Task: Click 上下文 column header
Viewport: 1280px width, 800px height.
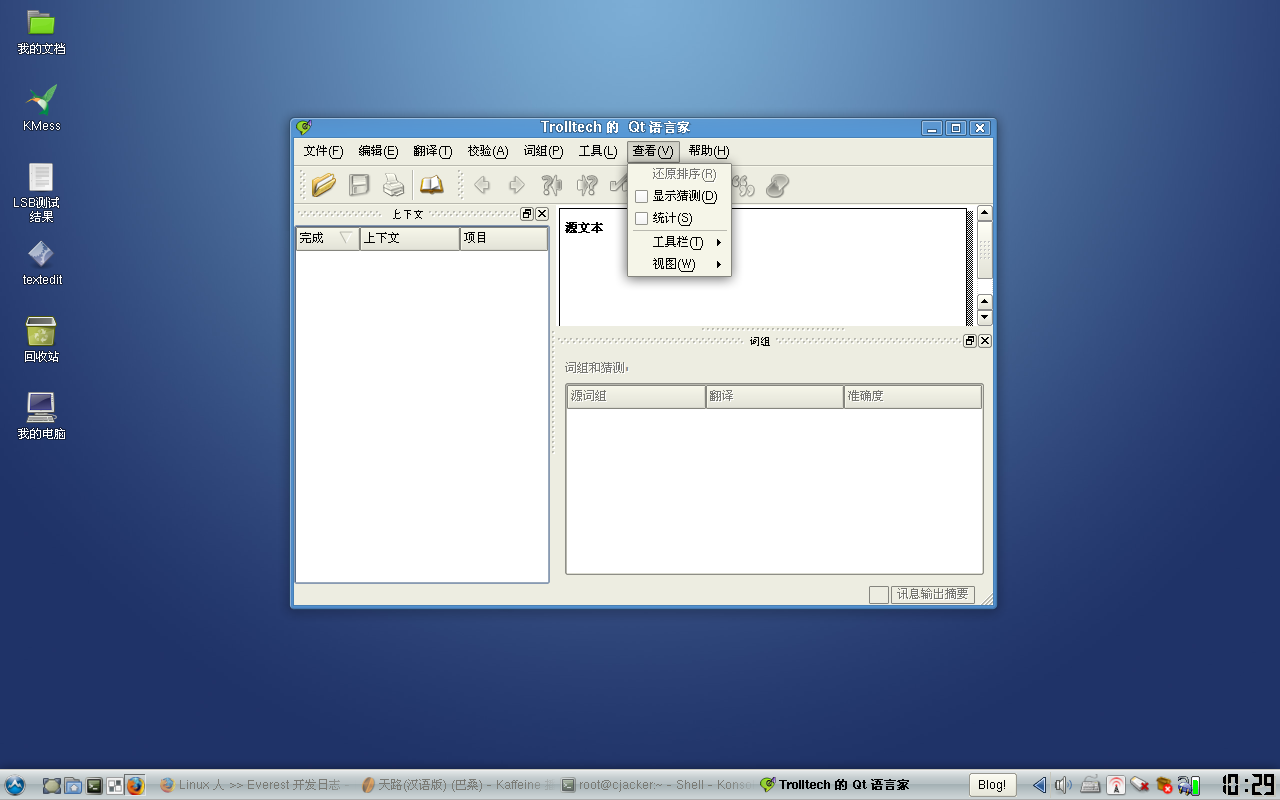Action: pos(410,238)
